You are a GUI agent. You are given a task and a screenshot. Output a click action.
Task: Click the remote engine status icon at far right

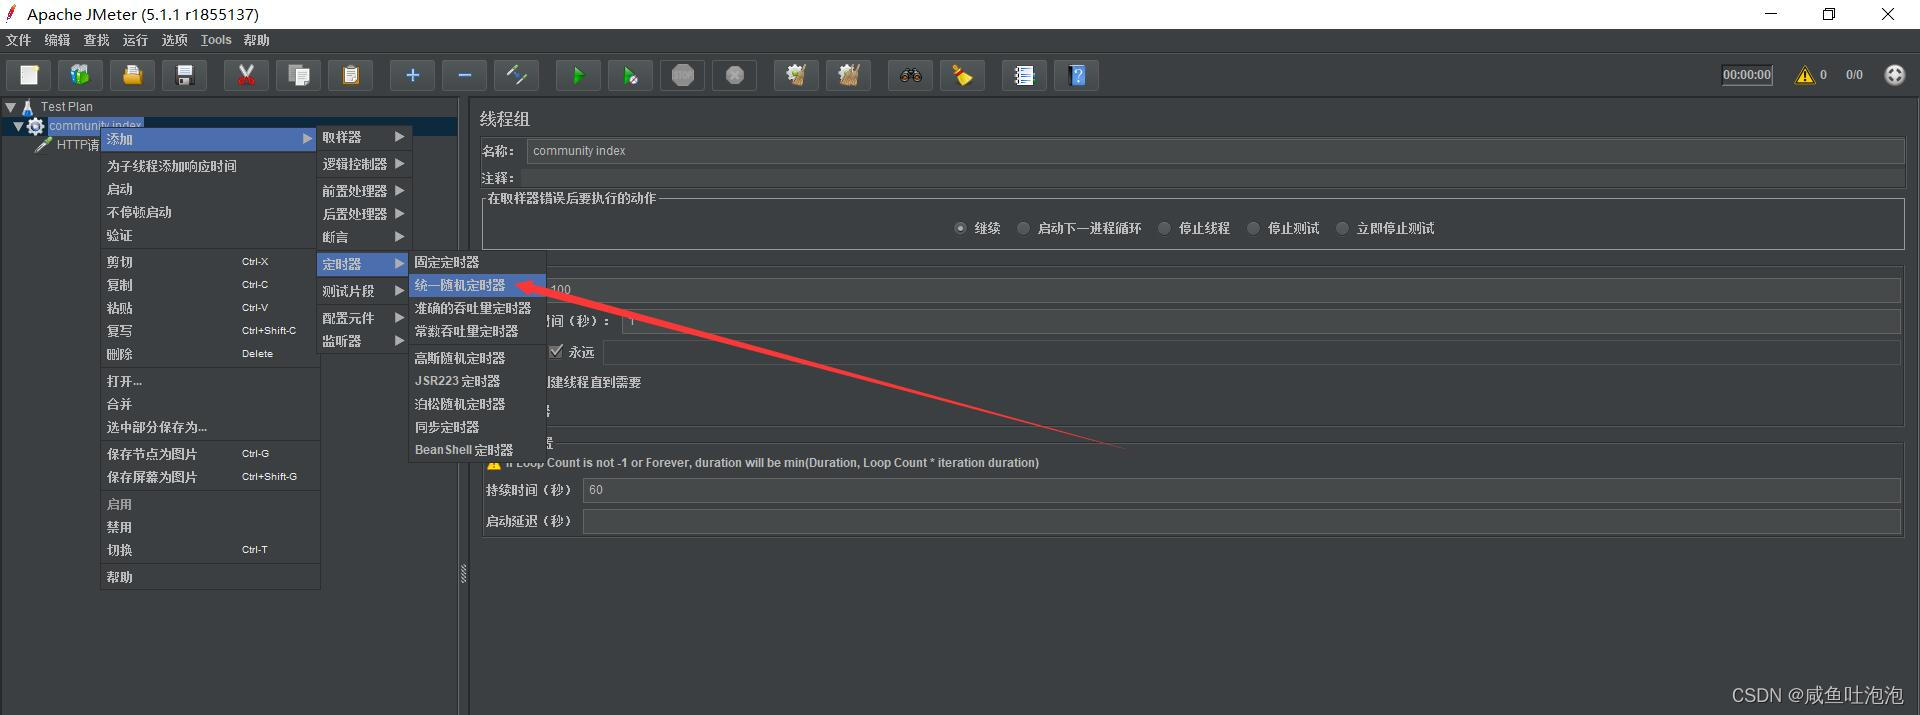tap(1895, 75)
